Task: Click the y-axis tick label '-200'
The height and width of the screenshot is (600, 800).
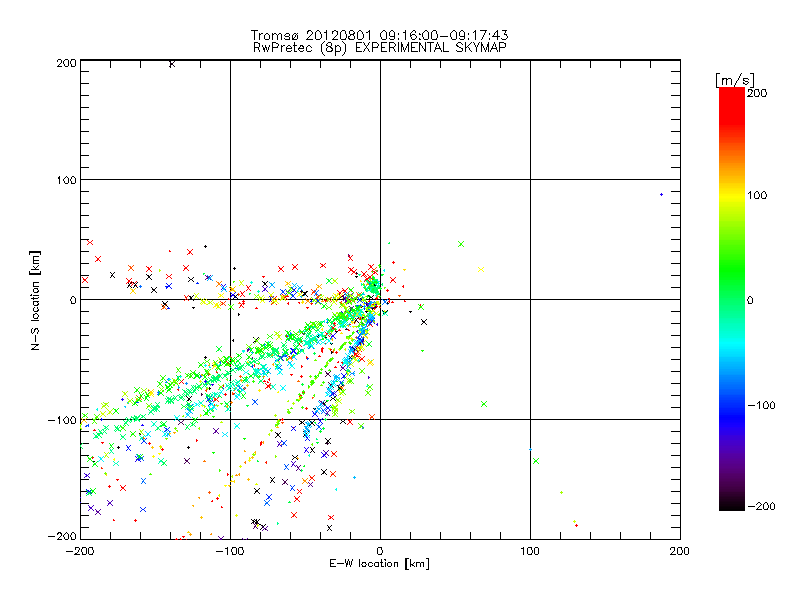Action: click(x=62, y=536)
